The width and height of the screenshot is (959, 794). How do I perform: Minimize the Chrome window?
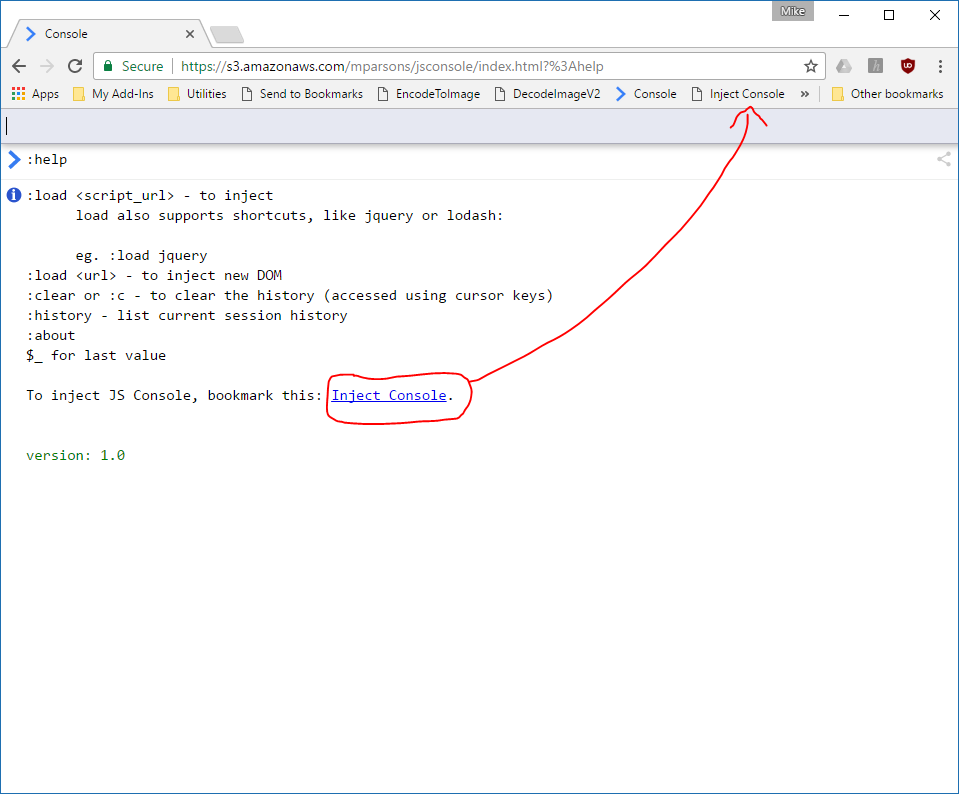(844, 15)
